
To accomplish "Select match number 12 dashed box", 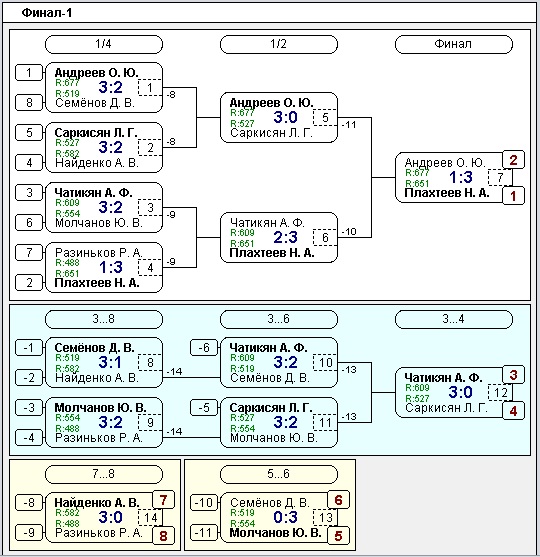I will click(x=500, y=393).
